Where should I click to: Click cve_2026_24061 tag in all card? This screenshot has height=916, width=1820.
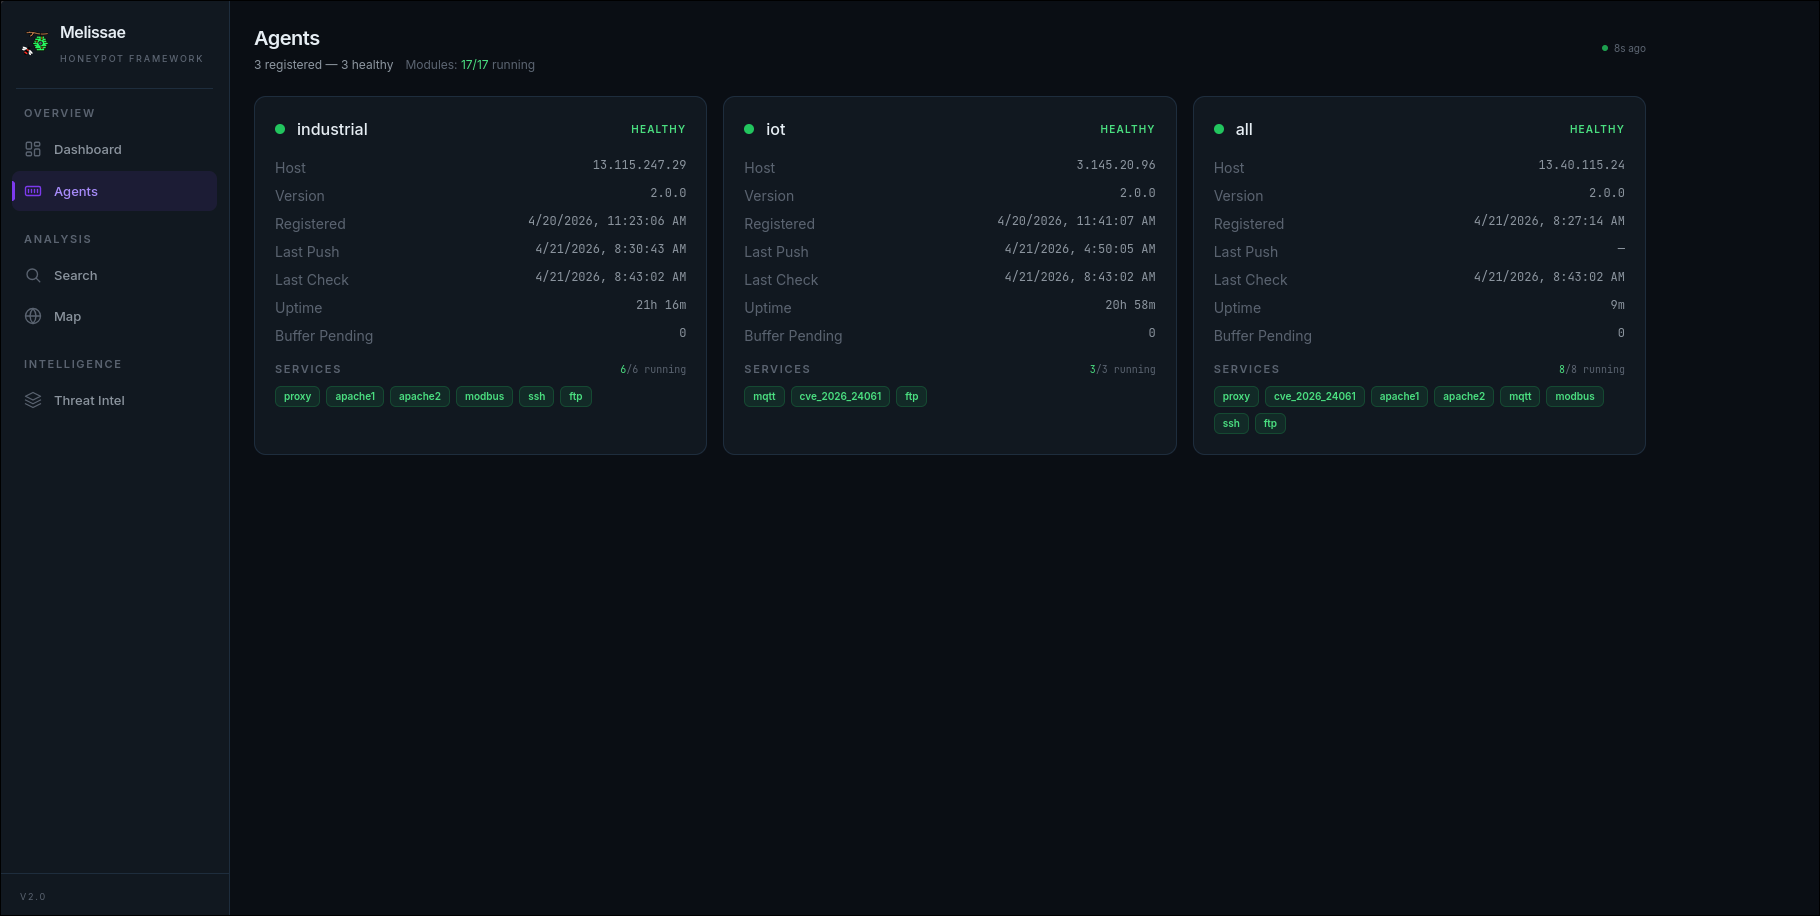tap(1315, 396)
